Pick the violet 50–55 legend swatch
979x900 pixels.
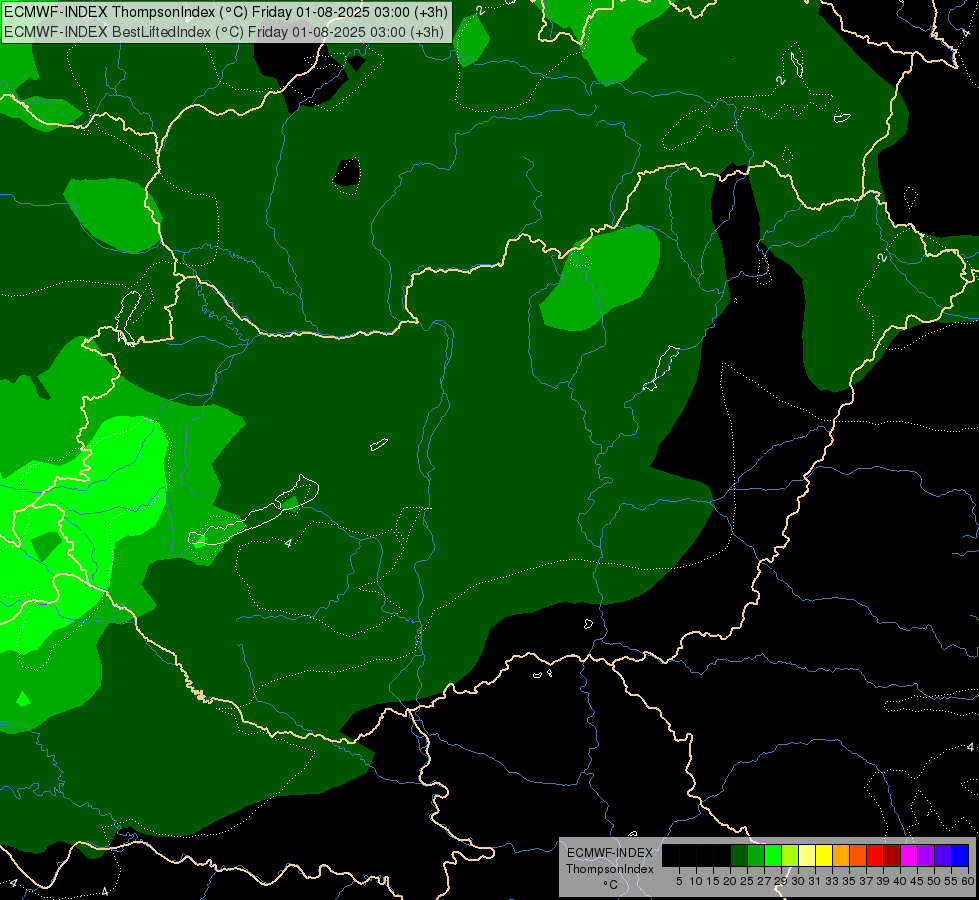(x=943, y=855)
